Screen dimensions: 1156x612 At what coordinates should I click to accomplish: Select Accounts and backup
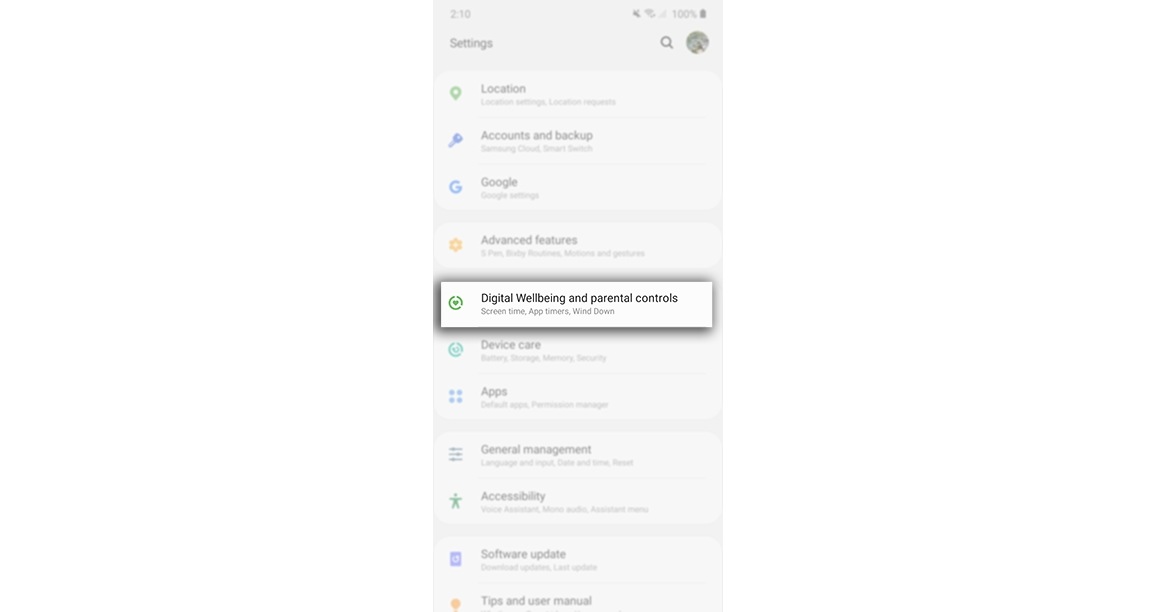(x=577, y=141)
